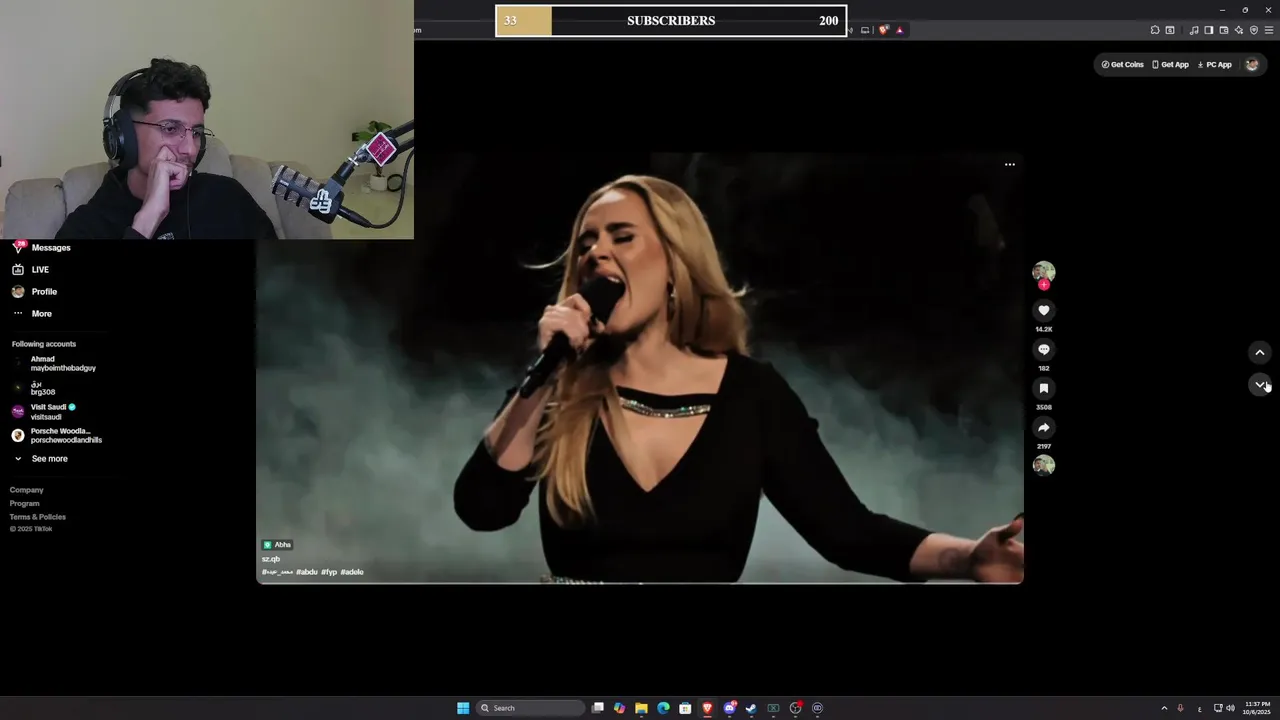Open the browser Extensions puzzle icon
The height and width of the screenshot is (720, 1280).
click(1155, 30)
